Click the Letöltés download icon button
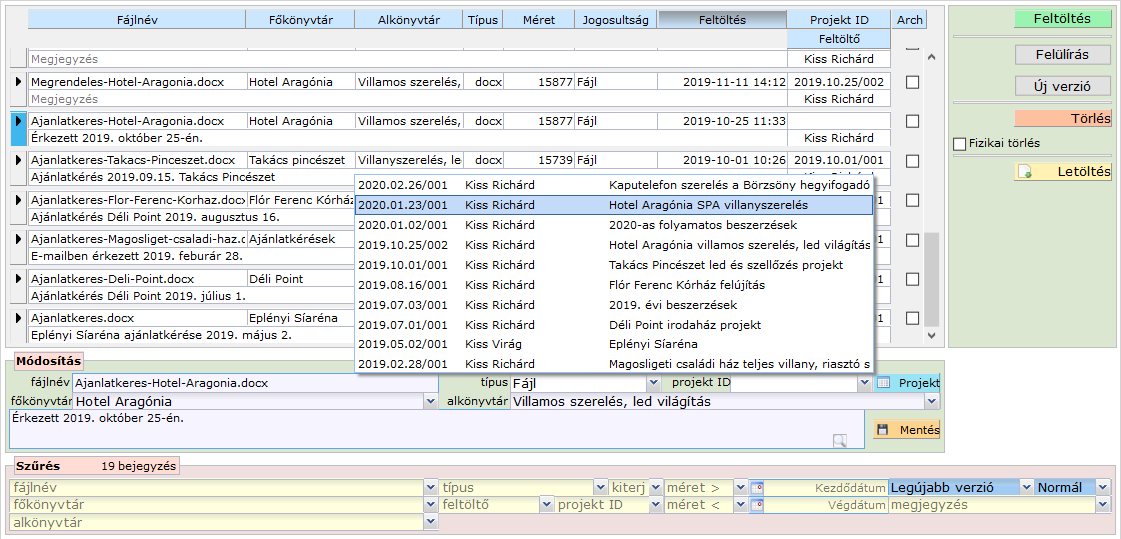This screenshot has width=1121, height=539. click(x=1024, y=172)
